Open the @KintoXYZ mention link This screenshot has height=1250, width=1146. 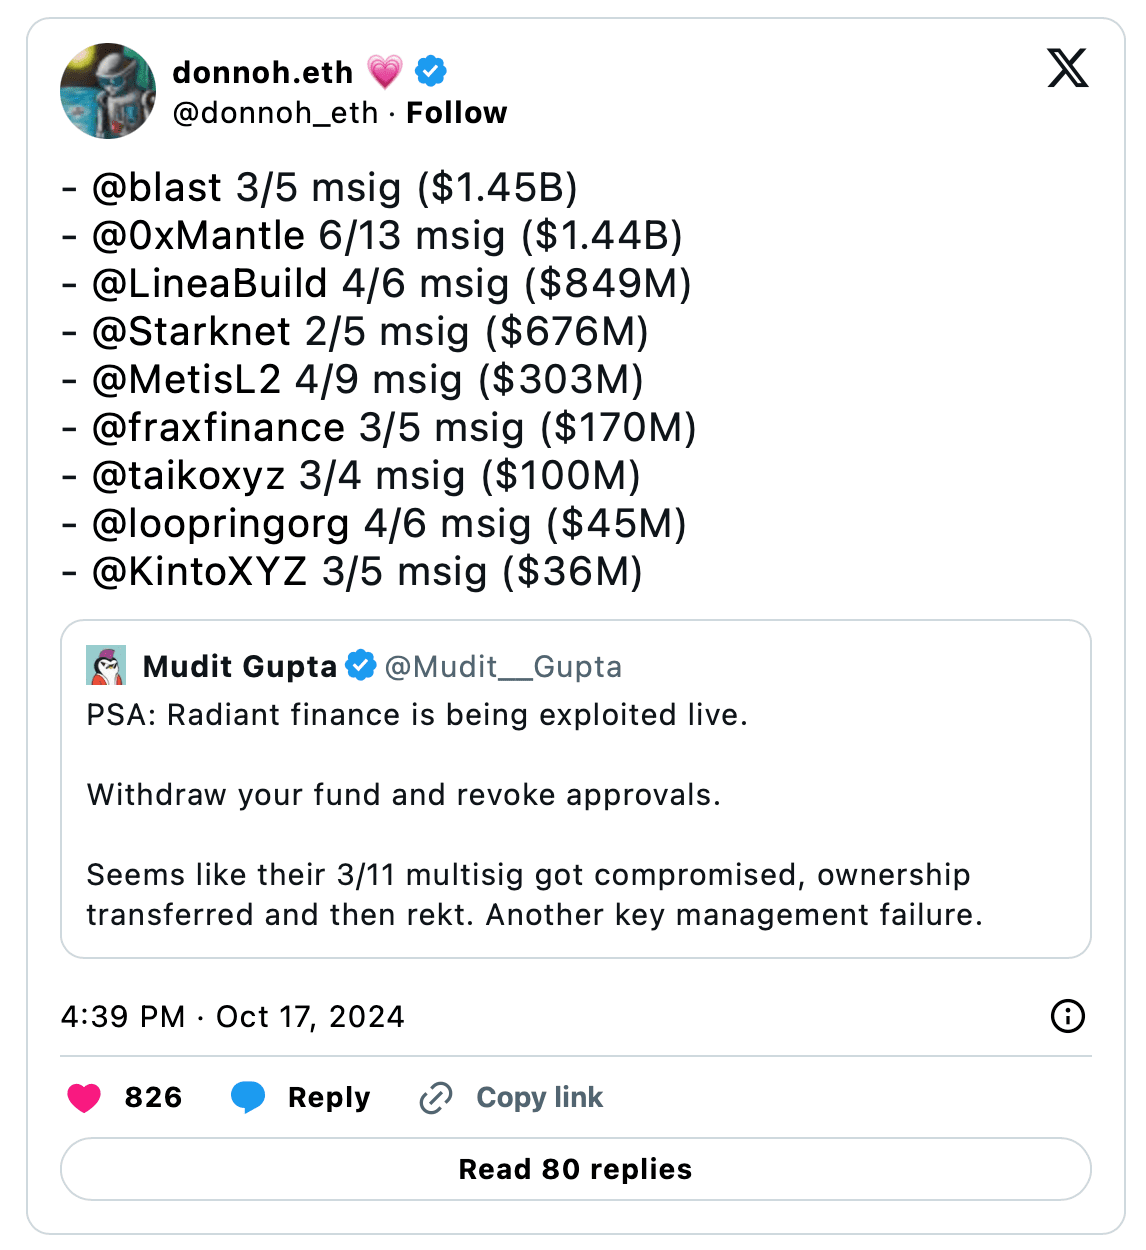[199, 572]
